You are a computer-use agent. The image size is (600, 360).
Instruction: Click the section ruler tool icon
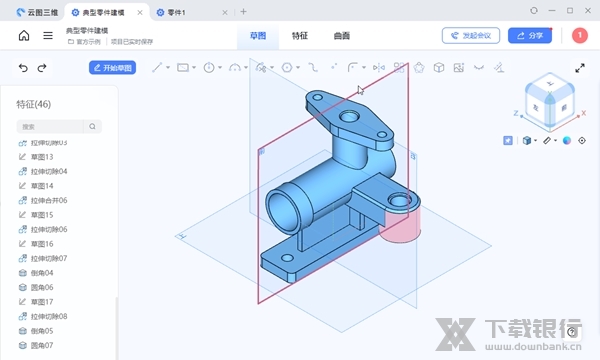tap(547, 140)
